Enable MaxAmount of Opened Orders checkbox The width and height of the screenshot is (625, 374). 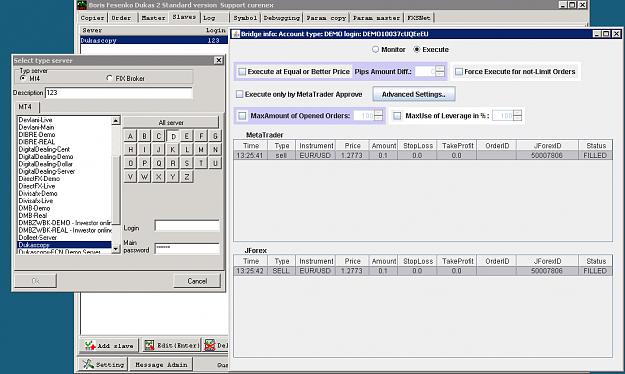click(x=242, y=116)
